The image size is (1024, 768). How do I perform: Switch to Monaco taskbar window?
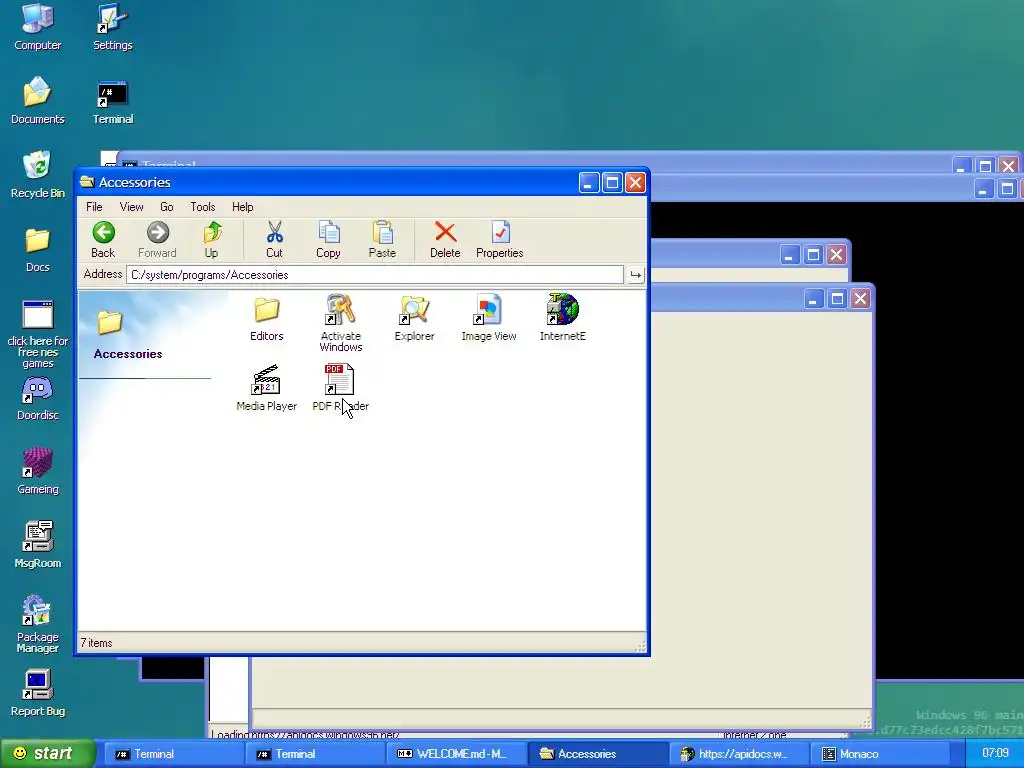coord(880,754)
